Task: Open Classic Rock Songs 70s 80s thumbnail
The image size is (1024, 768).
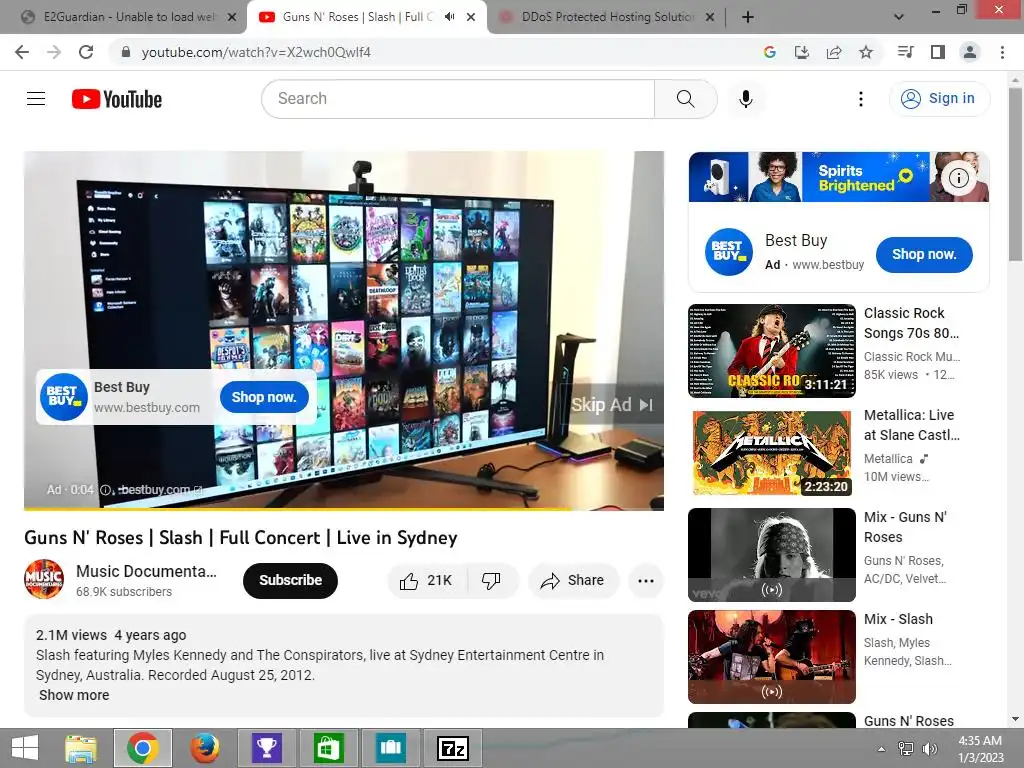Action: coord(771,351)
